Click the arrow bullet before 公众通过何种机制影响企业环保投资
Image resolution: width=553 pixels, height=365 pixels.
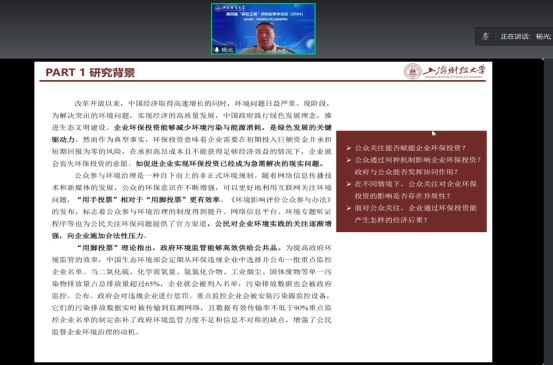pyautogui.click(x=348, y=160)
